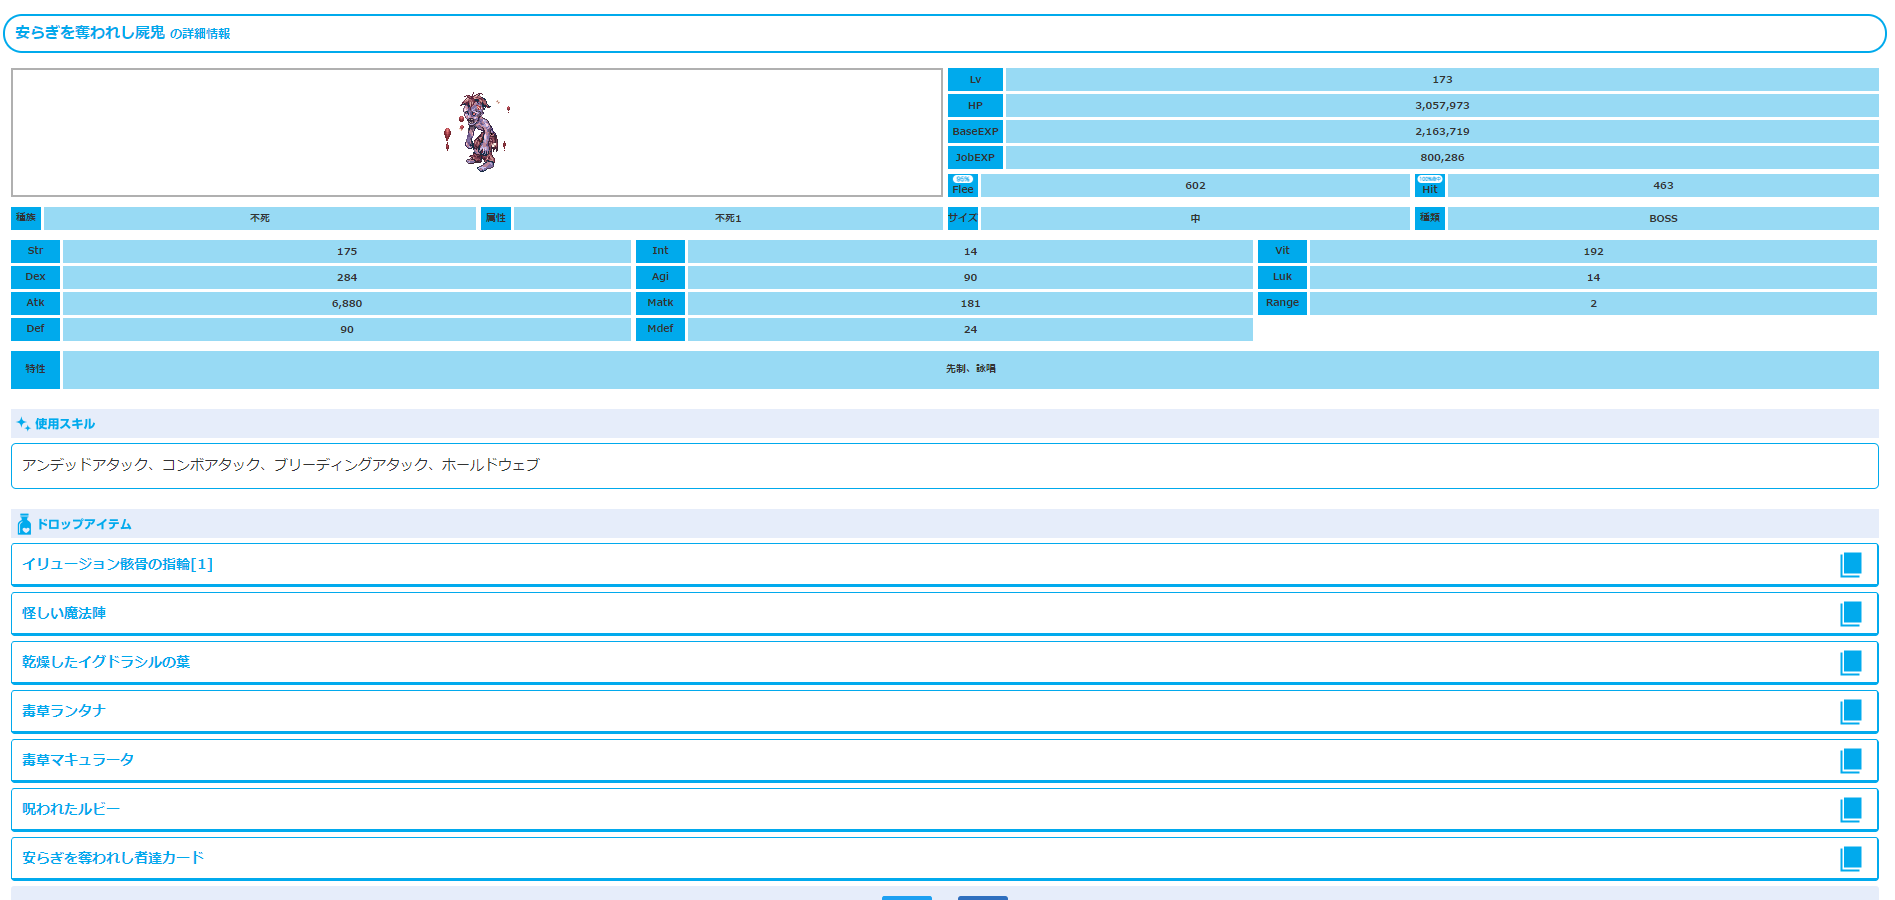Screen dimensions: 1895x900
Task: Click the potion icon beside ドロップアイテム
Action: 24,524
